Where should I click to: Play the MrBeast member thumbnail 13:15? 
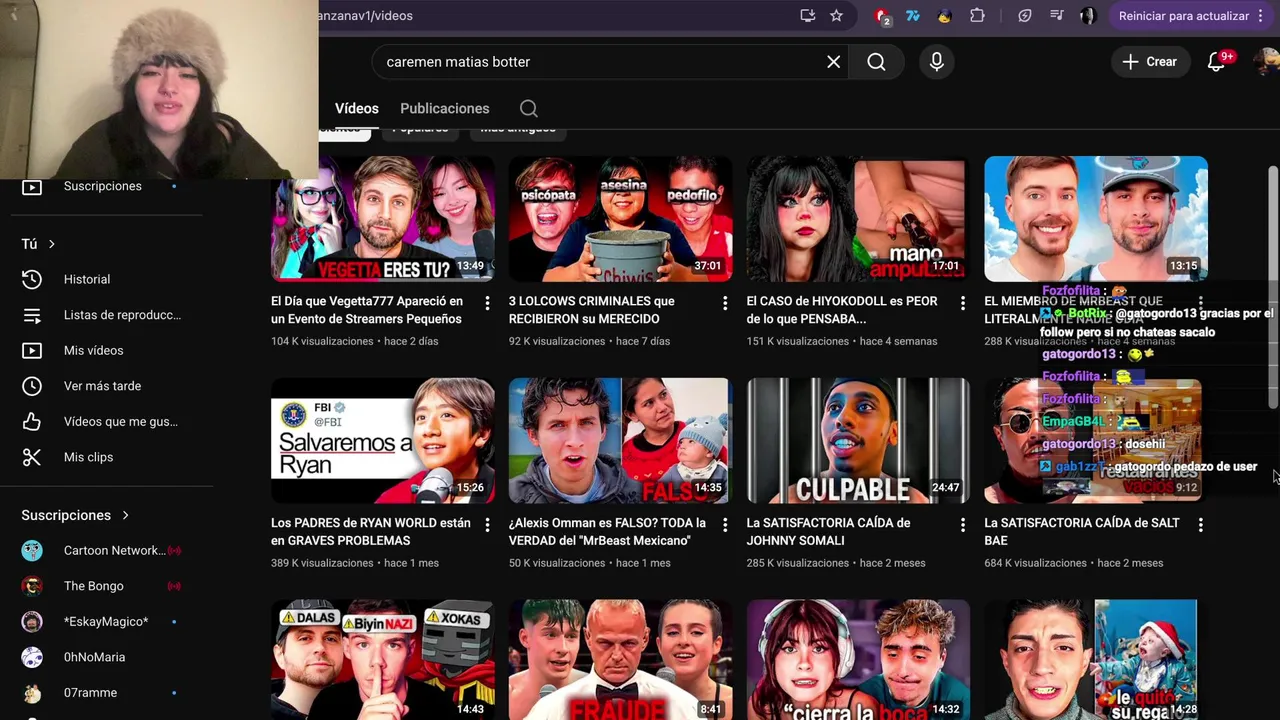1096,219
